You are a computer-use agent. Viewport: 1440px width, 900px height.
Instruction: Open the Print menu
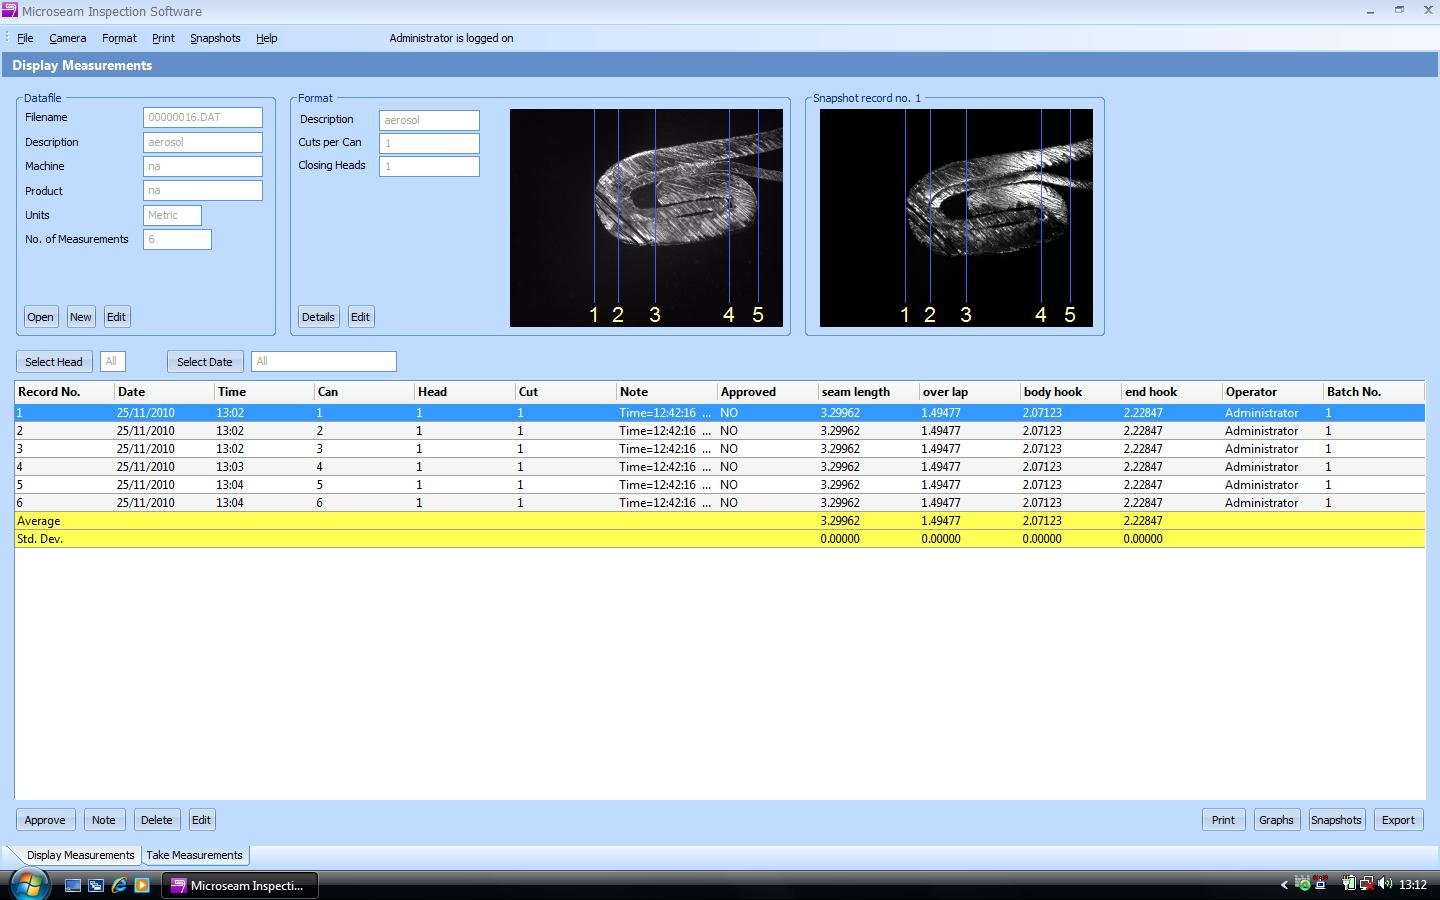tap(163, 38)
